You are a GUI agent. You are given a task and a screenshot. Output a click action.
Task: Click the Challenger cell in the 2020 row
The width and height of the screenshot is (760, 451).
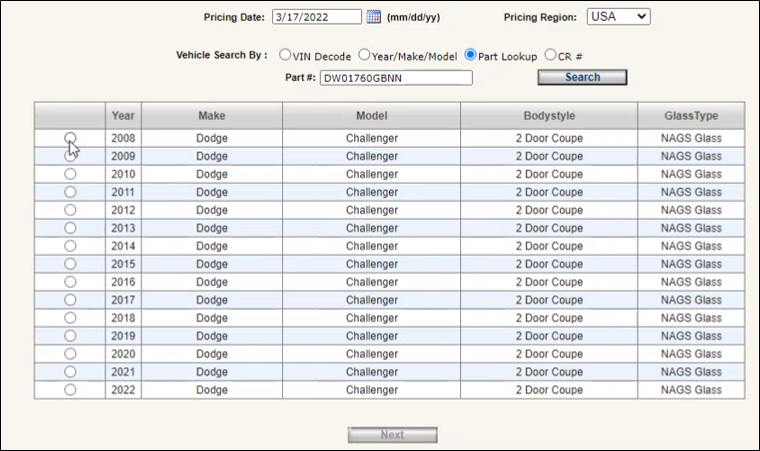pyautogui.click(x=372, y=354)
